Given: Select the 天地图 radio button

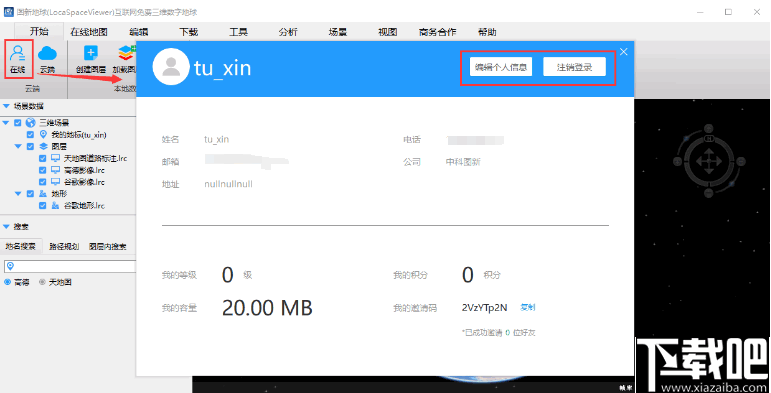Looking at the screenshot, I should point(42,282).
